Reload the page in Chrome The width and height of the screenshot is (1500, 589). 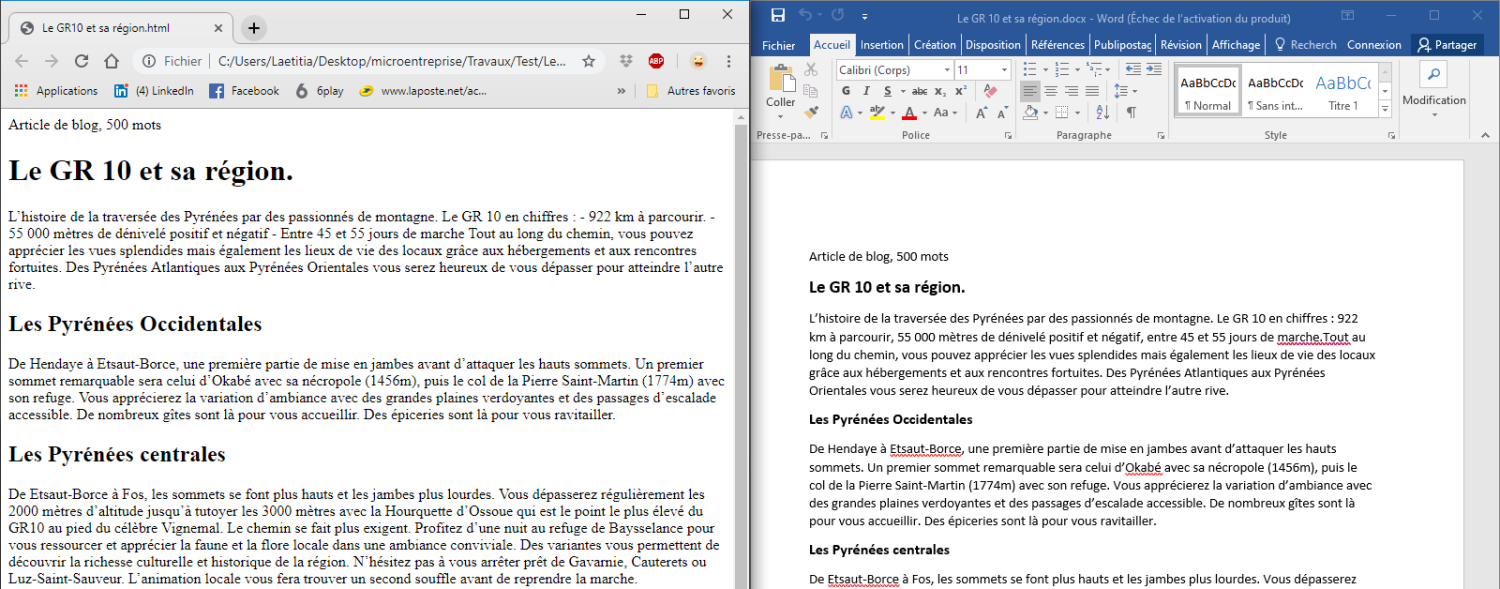[x=81, y=61]
